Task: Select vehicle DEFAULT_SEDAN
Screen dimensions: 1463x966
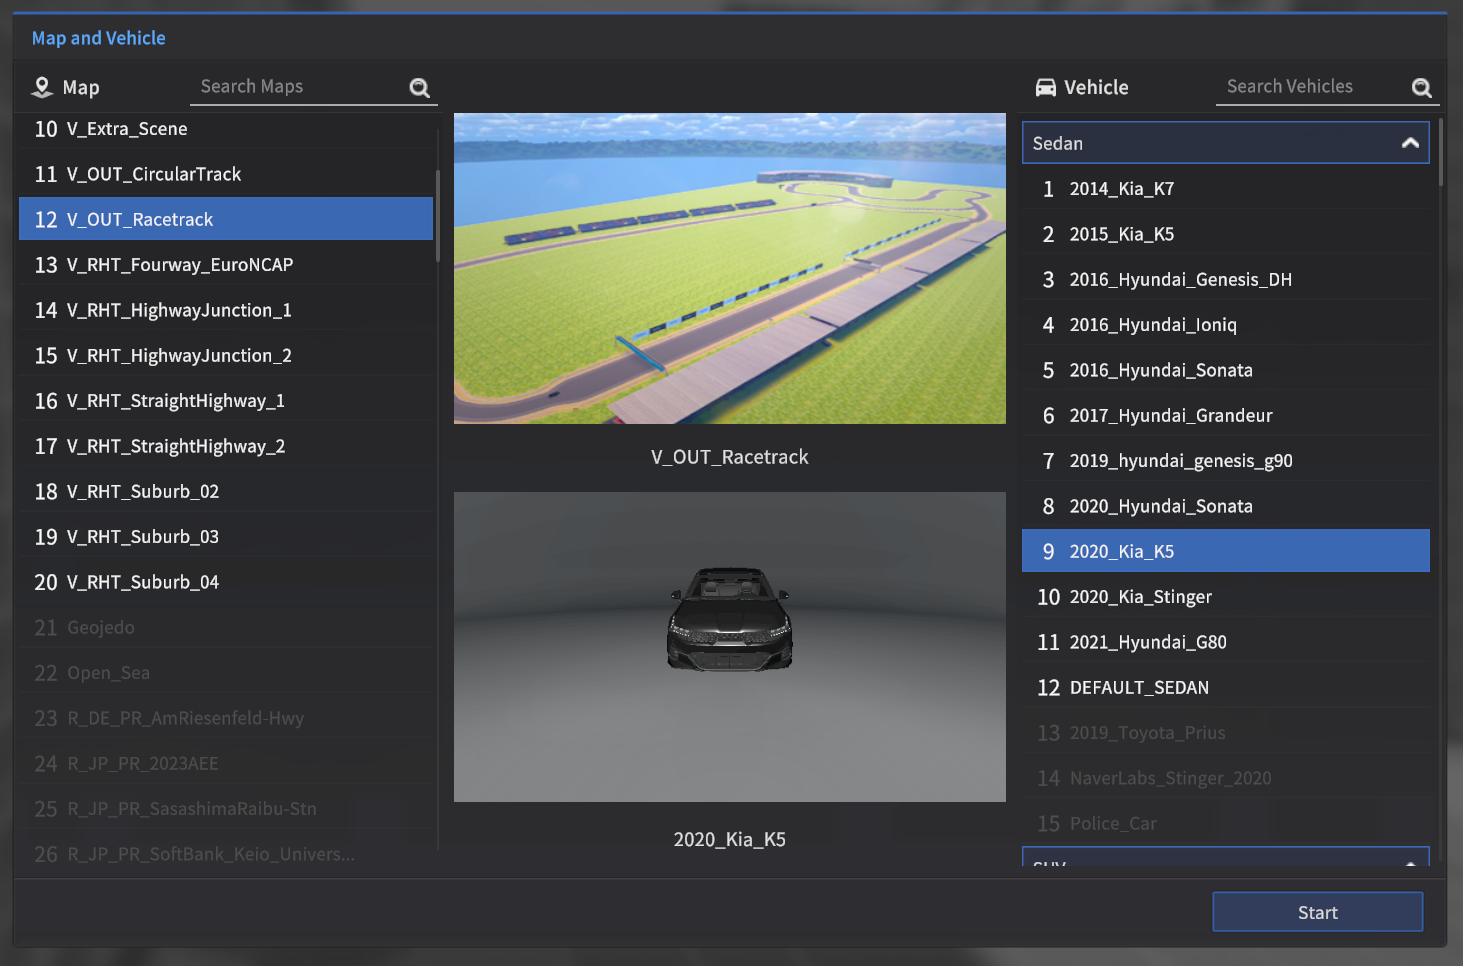Action: click(1225, 687)
